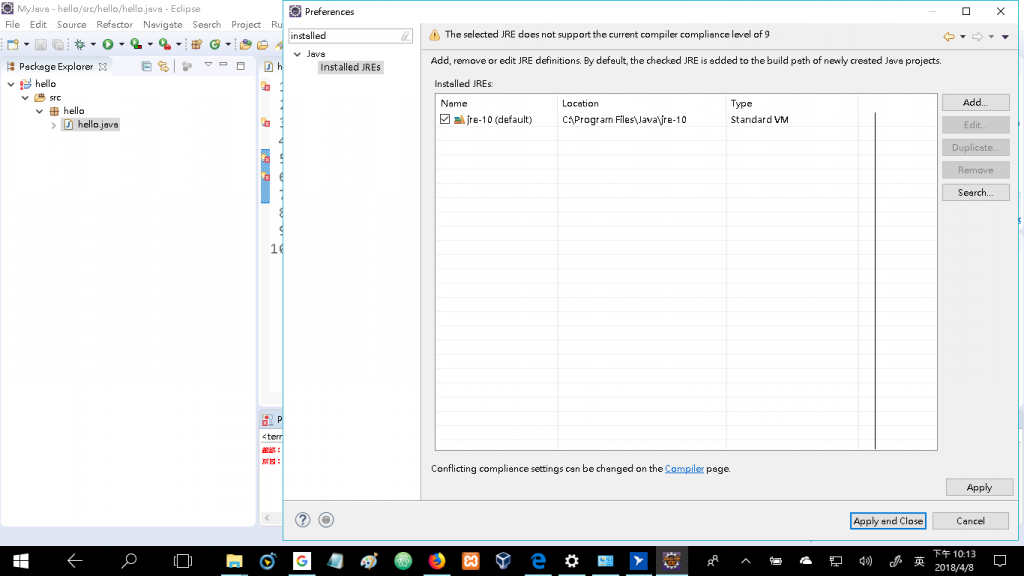The height and width of the screenshot is (576, 1024).
Task: Click the New Java Class icon
Action: (215, 44)
